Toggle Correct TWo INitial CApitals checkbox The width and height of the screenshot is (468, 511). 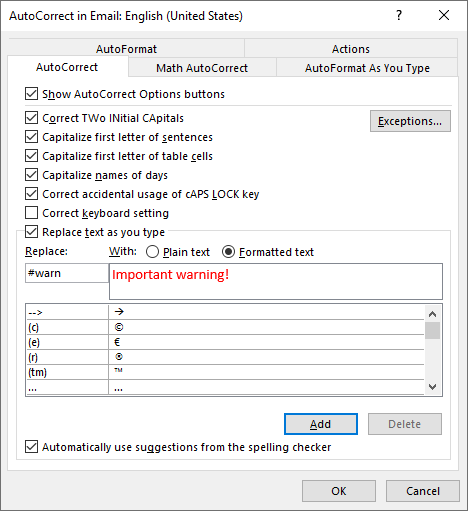coord(32,118)
